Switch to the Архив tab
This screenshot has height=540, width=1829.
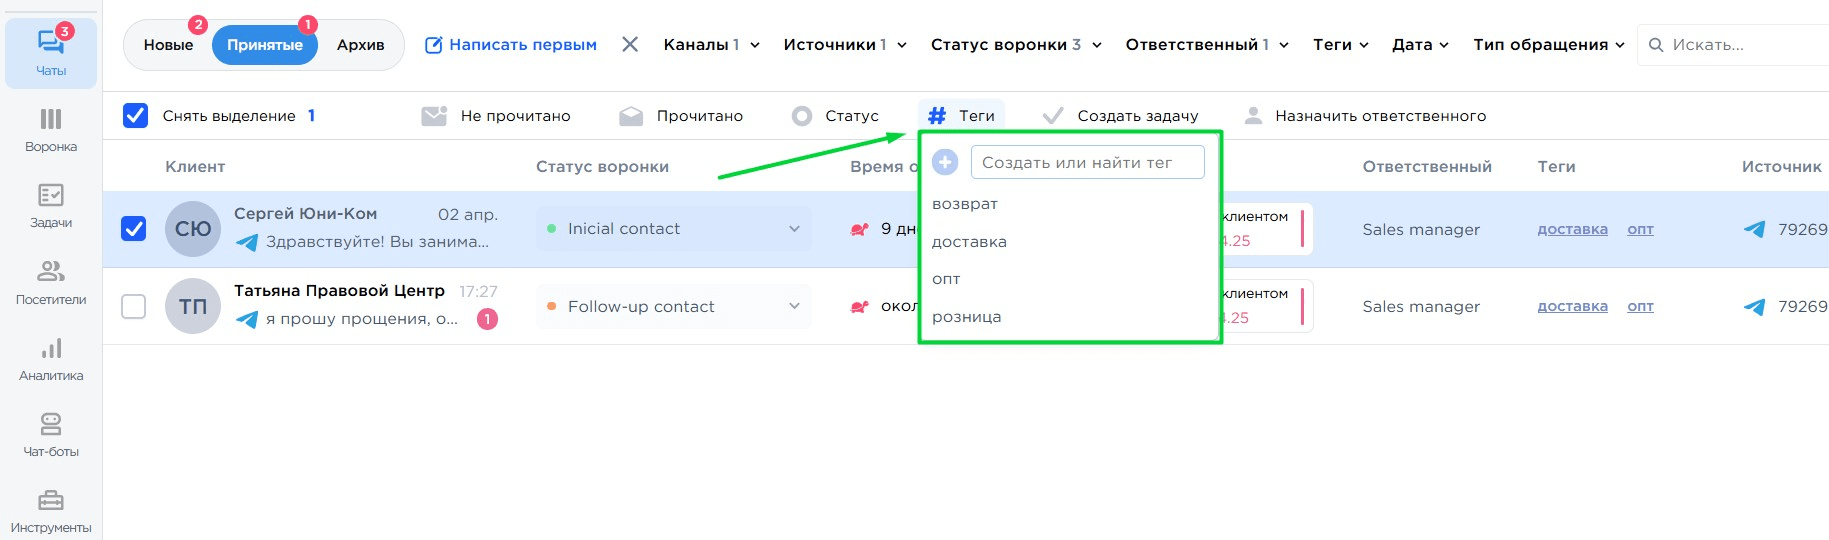point(361,45)
